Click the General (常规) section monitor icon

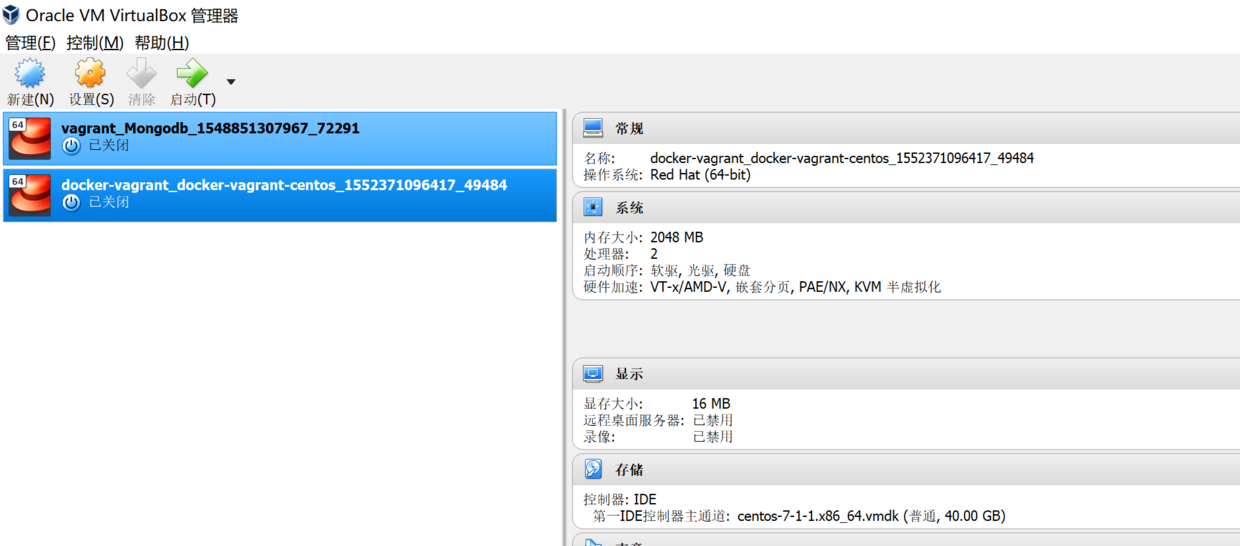pos(593,128)
